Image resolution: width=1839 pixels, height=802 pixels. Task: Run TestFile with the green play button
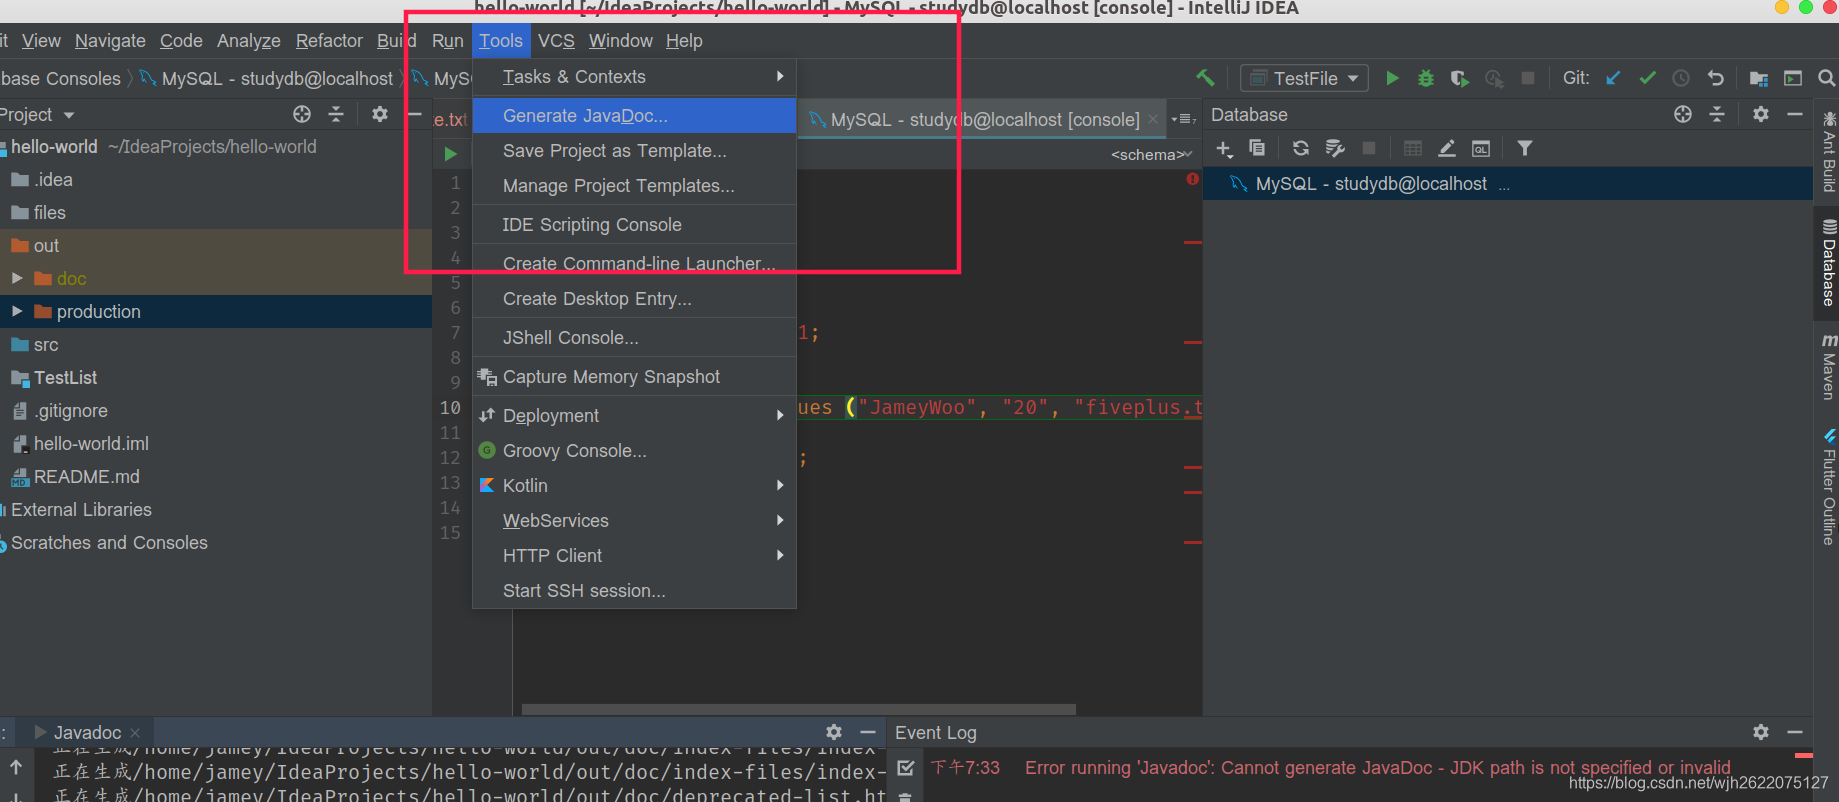[1392, 78]
